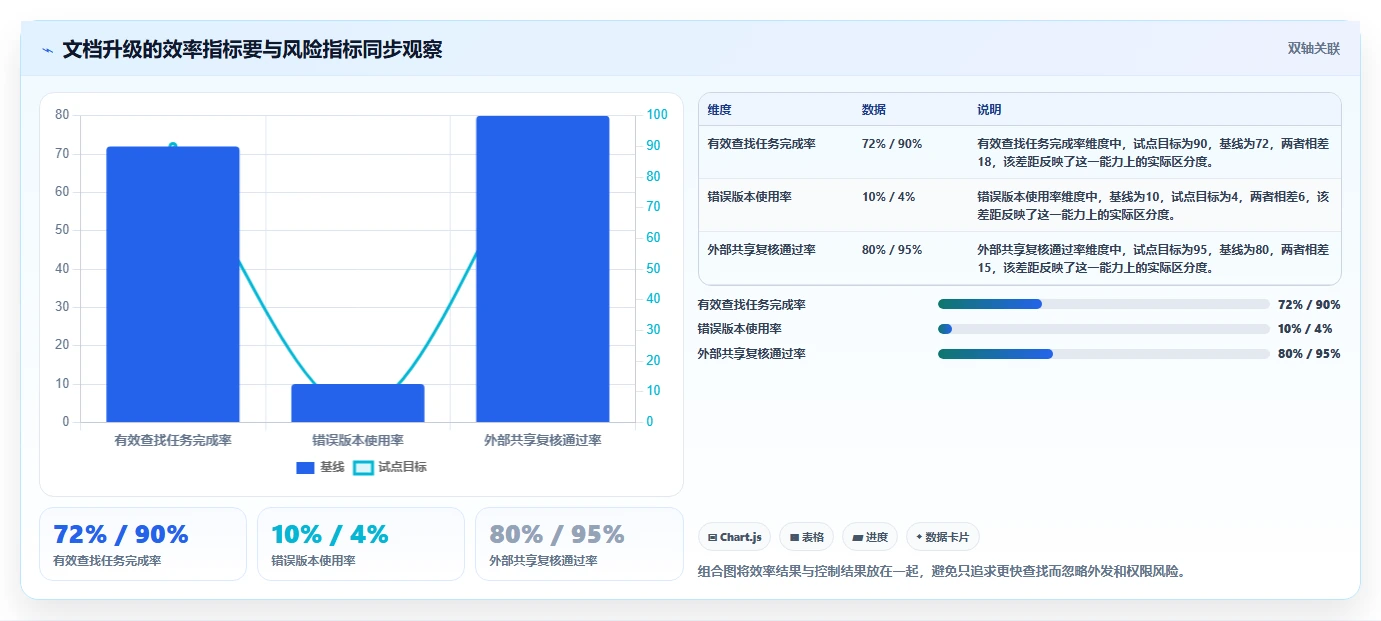Toggle the 试点目标 legend item
Viewport: 1381px width, 621px height.
tap(390, 467)
